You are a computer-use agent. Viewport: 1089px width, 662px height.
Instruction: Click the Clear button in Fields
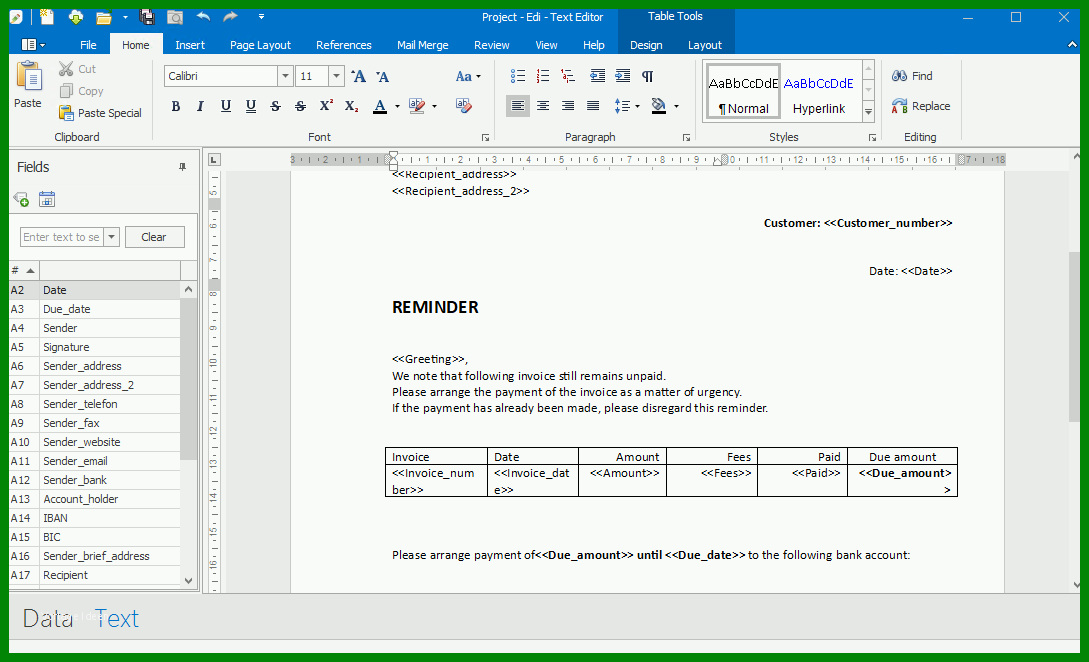(x=154, y=237)
